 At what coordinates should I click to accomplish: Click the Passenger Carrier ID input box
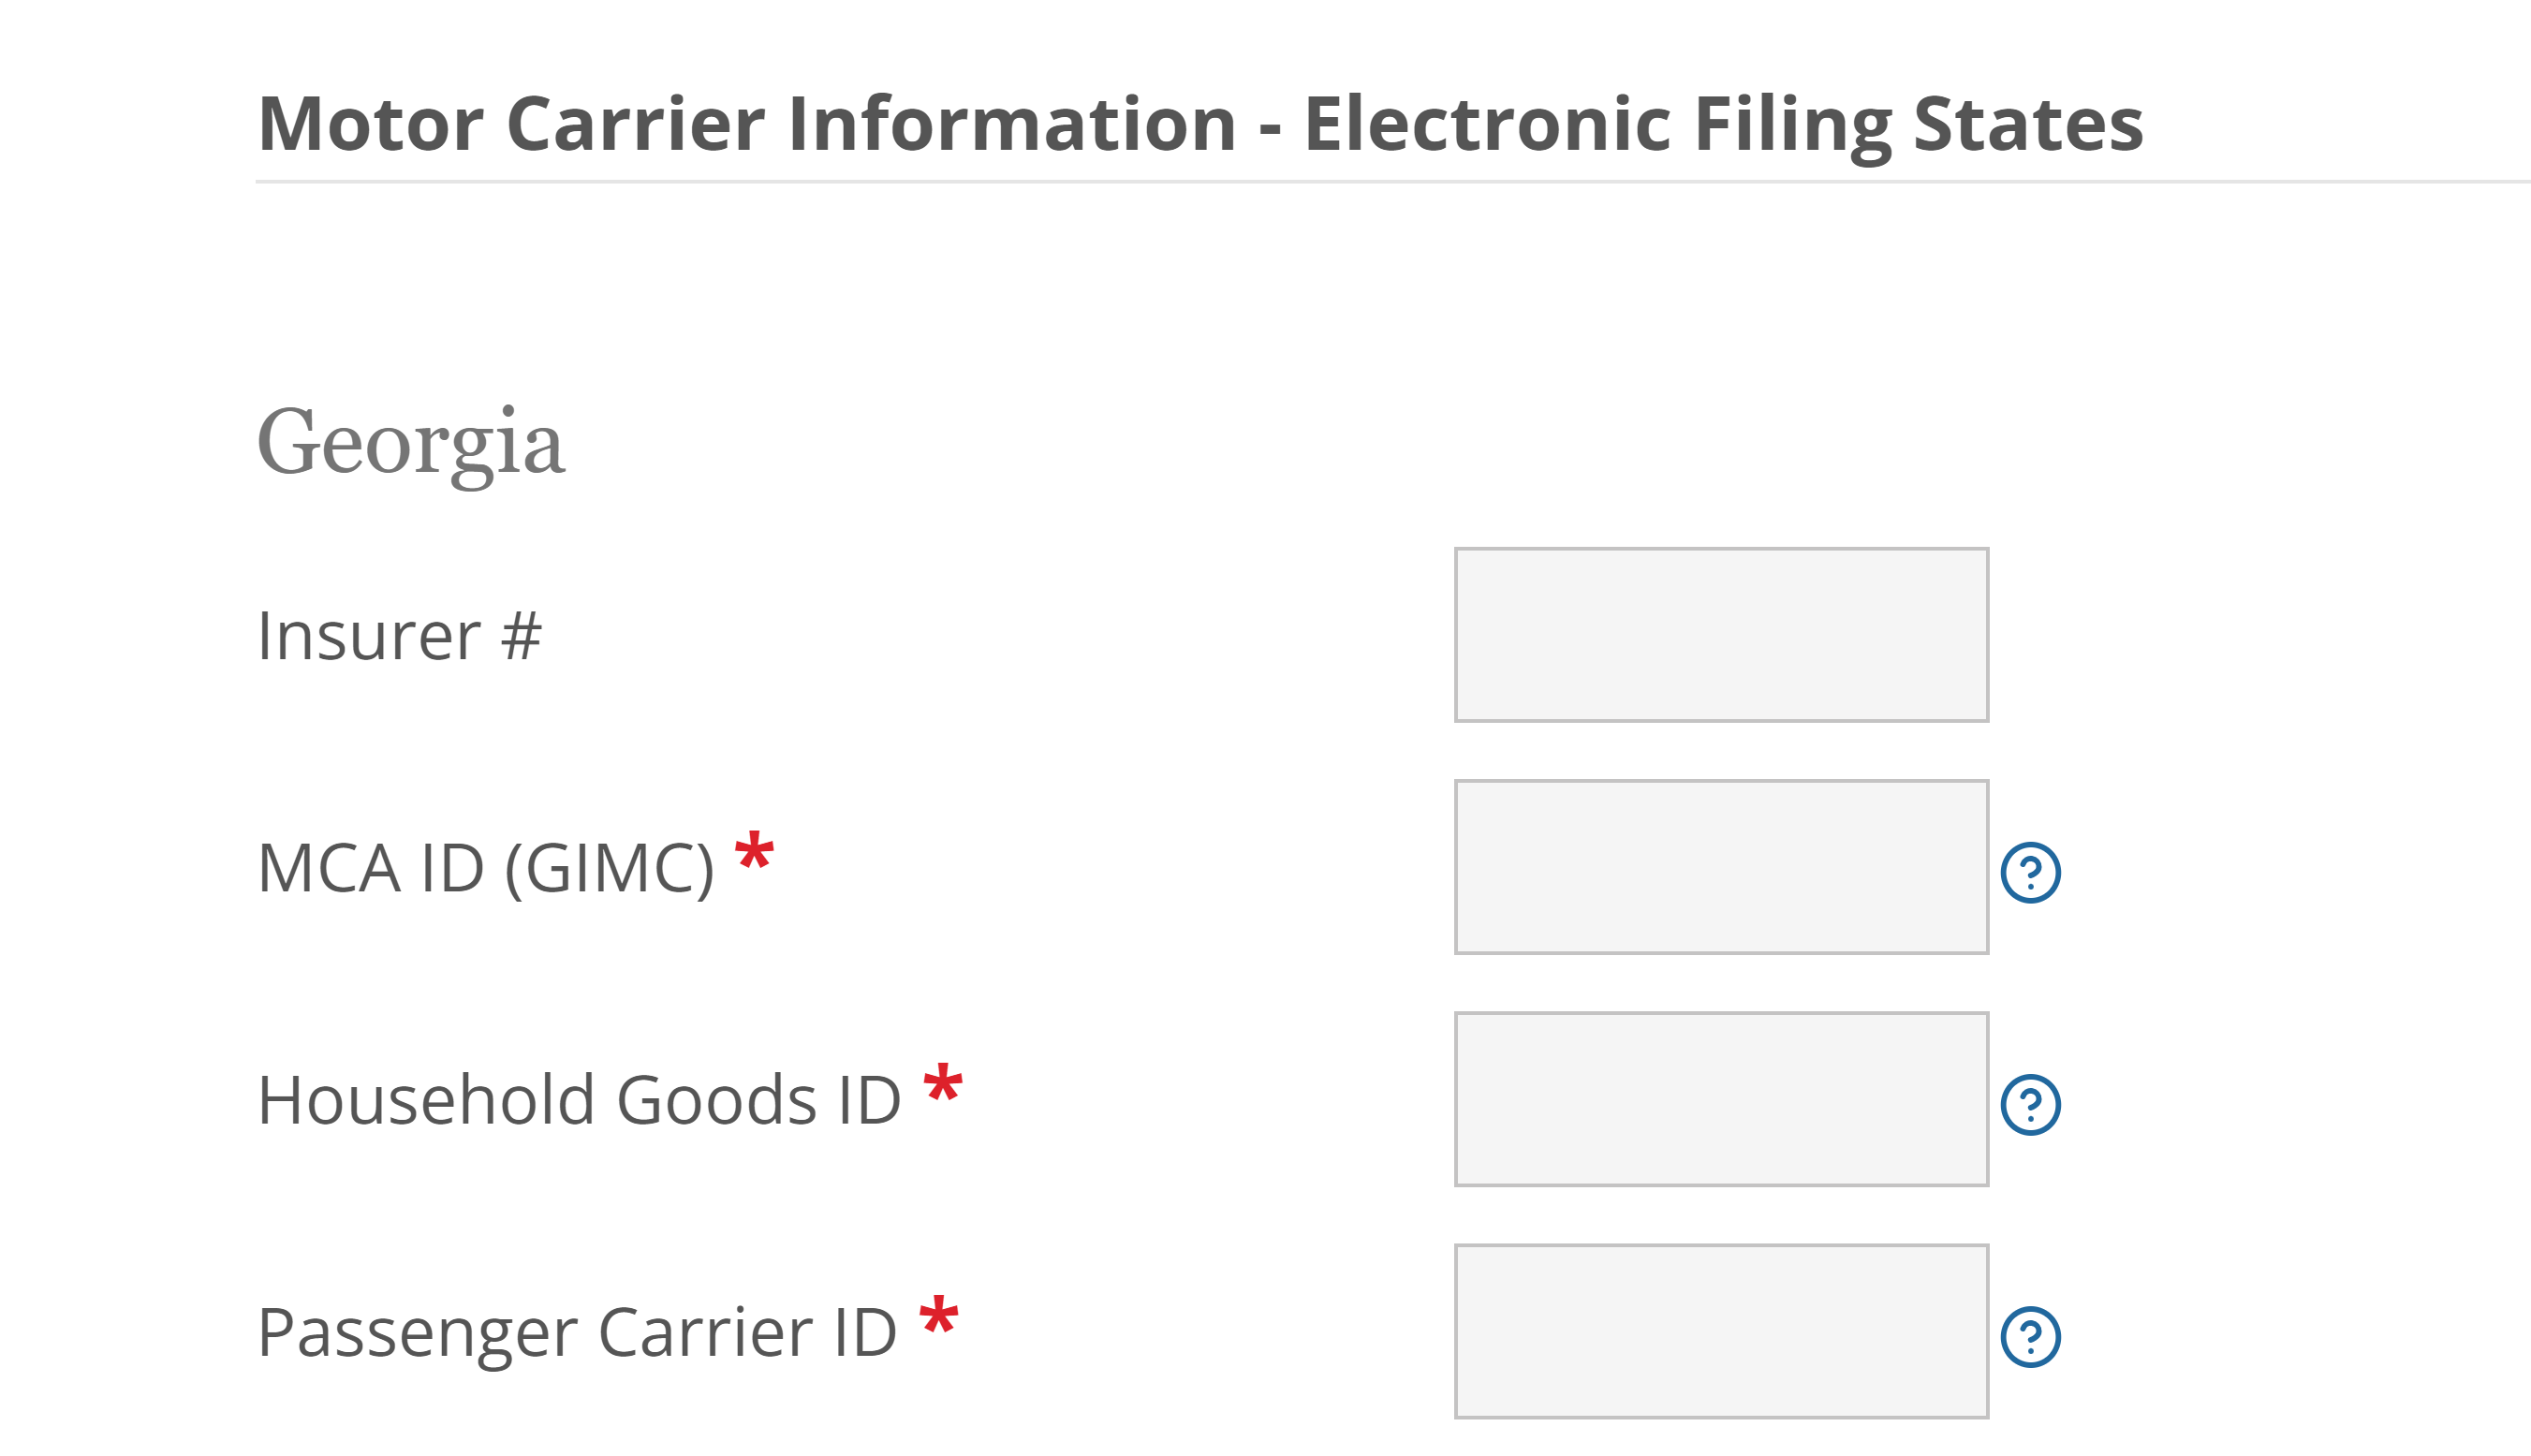click(x=1720, y=1330)
